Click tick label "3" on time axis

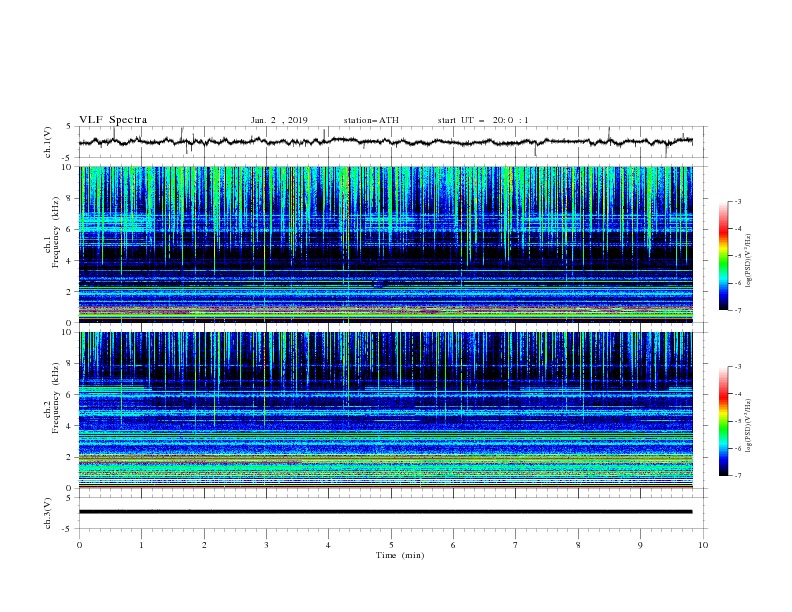266,545
